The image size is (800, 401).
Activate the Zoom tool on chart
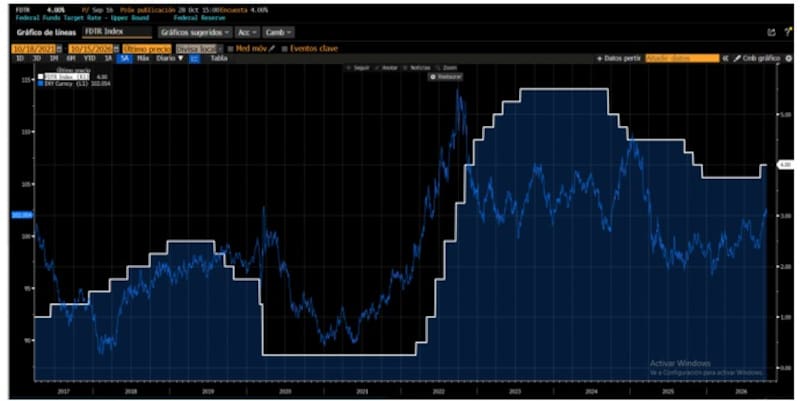click(446, 68)
